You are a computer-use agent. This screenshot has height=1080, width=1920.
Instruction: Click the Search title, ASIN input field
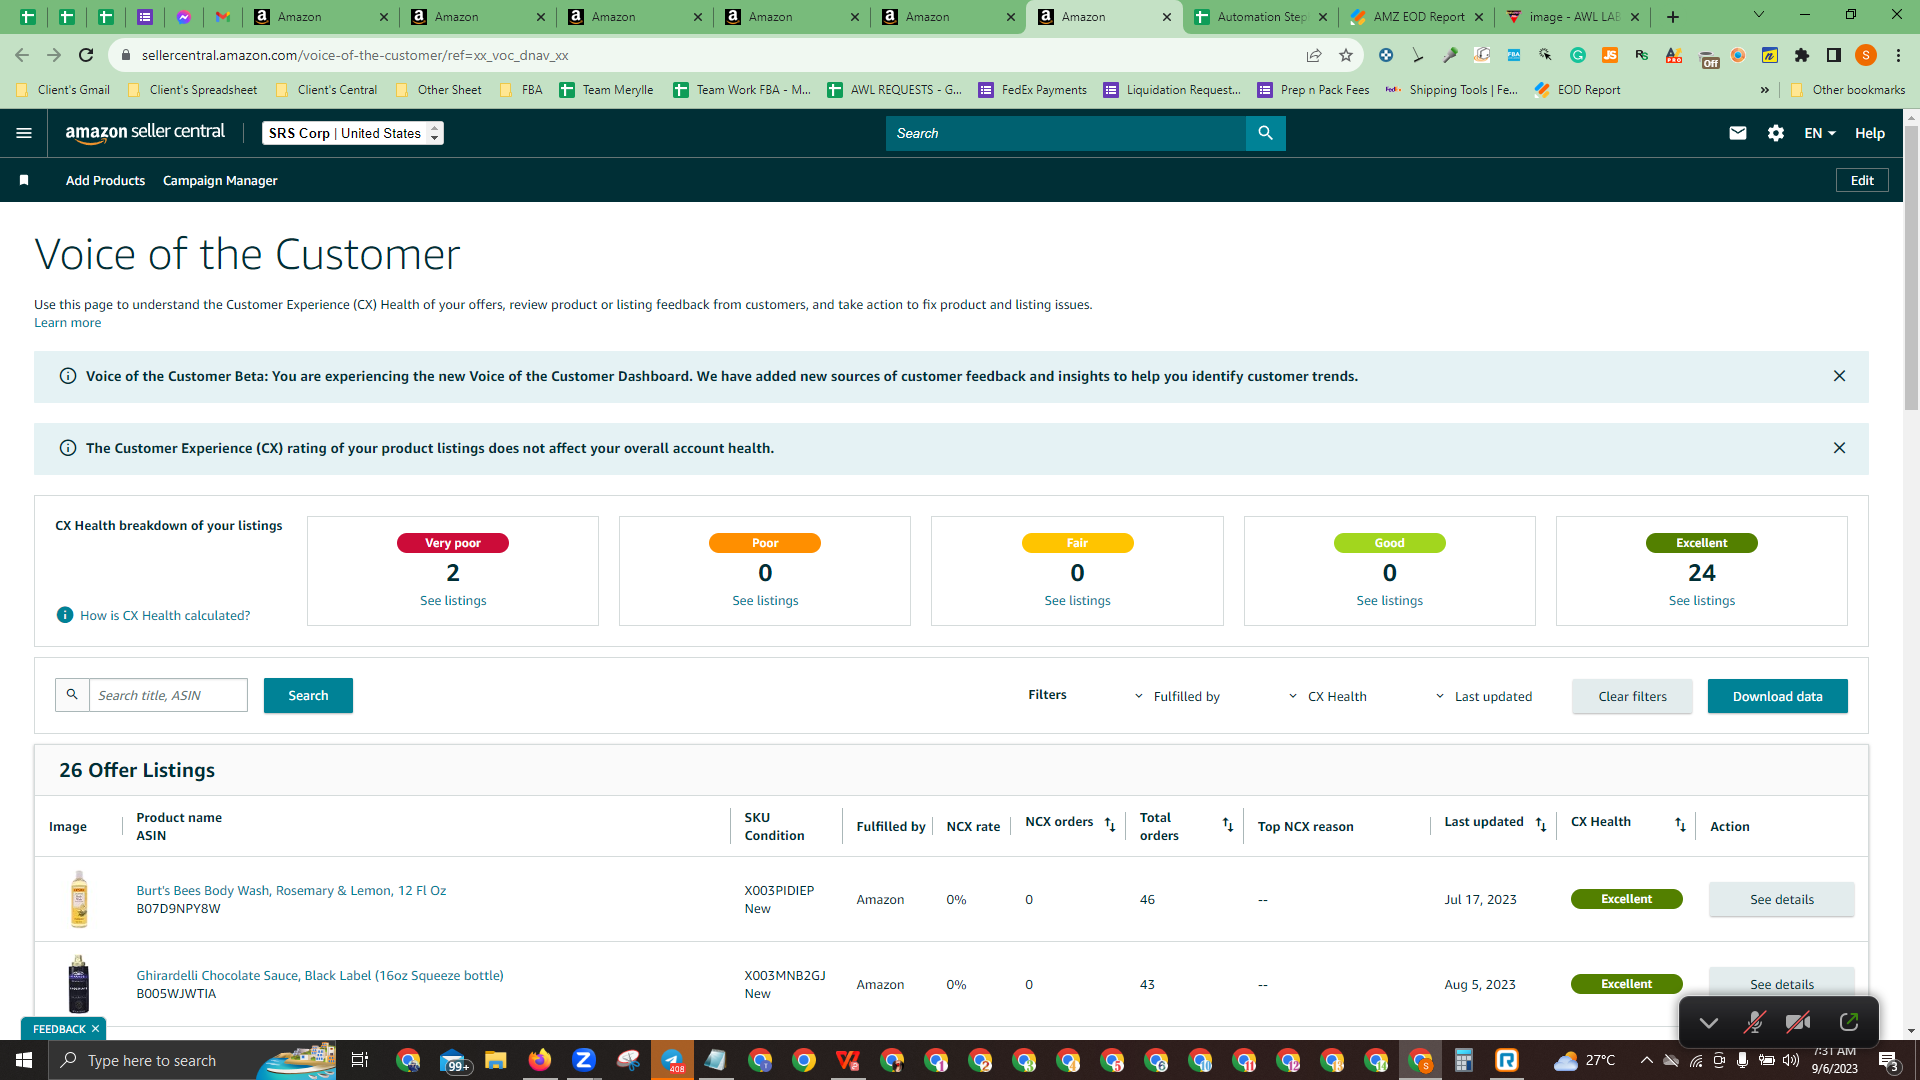click(x=168, y=695)
